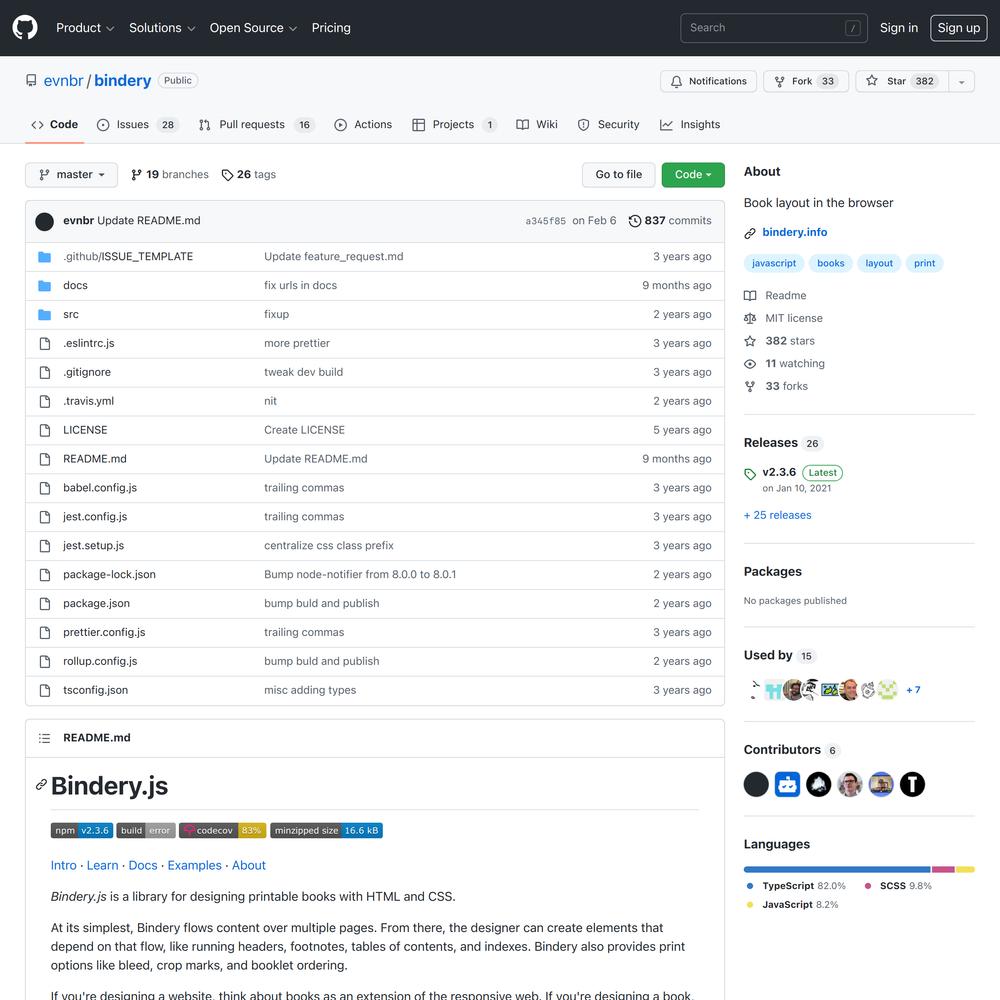View the + 25 releases link

pos(777,515)
